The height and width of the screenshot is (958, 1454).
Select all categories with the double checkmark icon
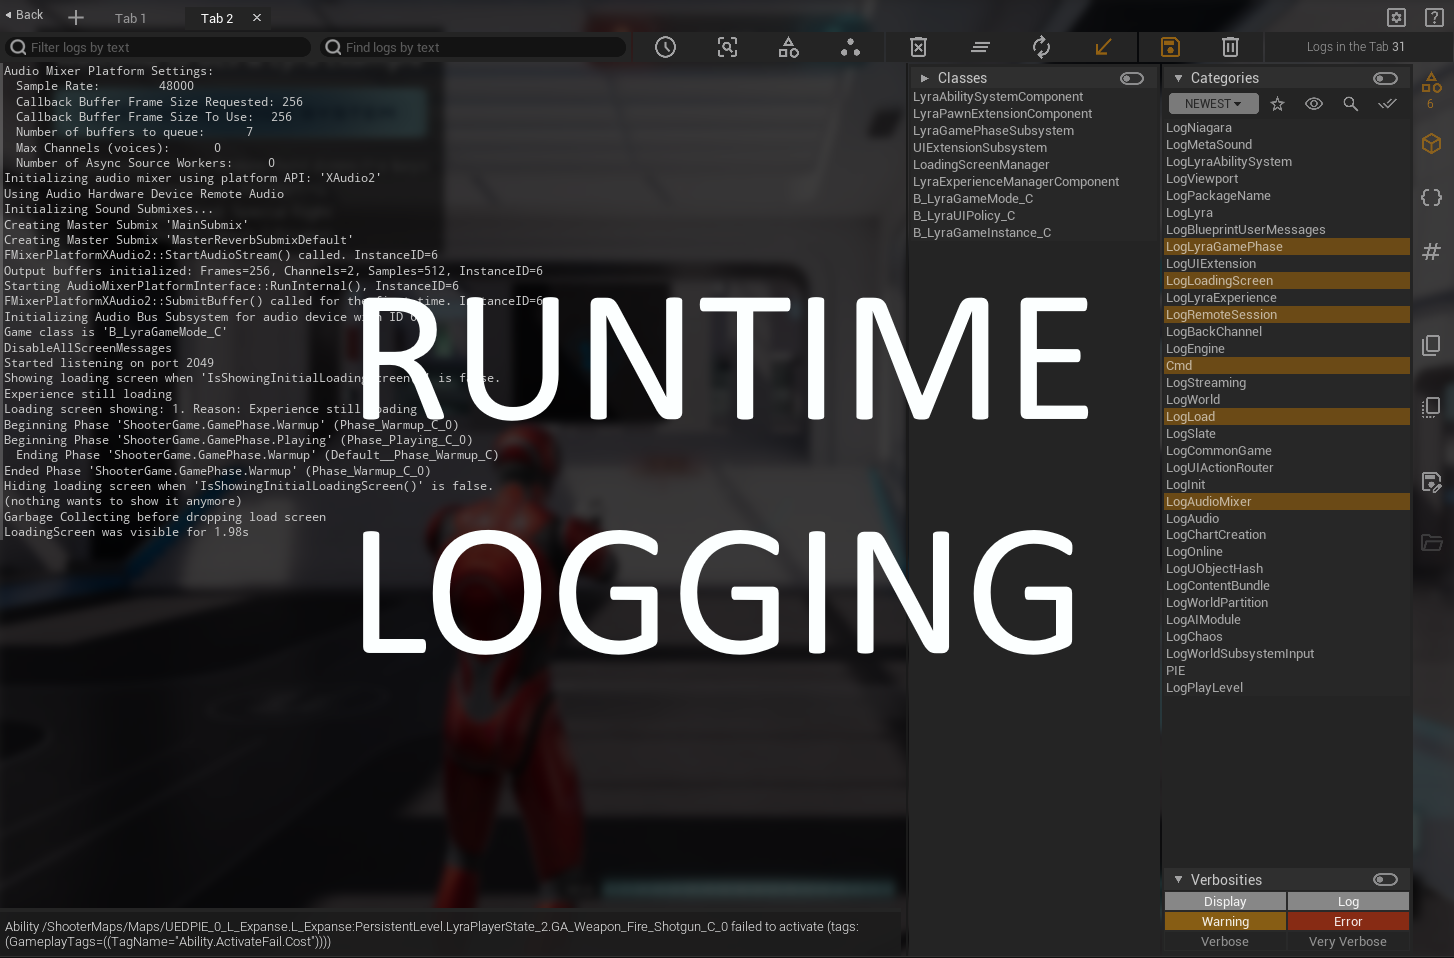1388,103
